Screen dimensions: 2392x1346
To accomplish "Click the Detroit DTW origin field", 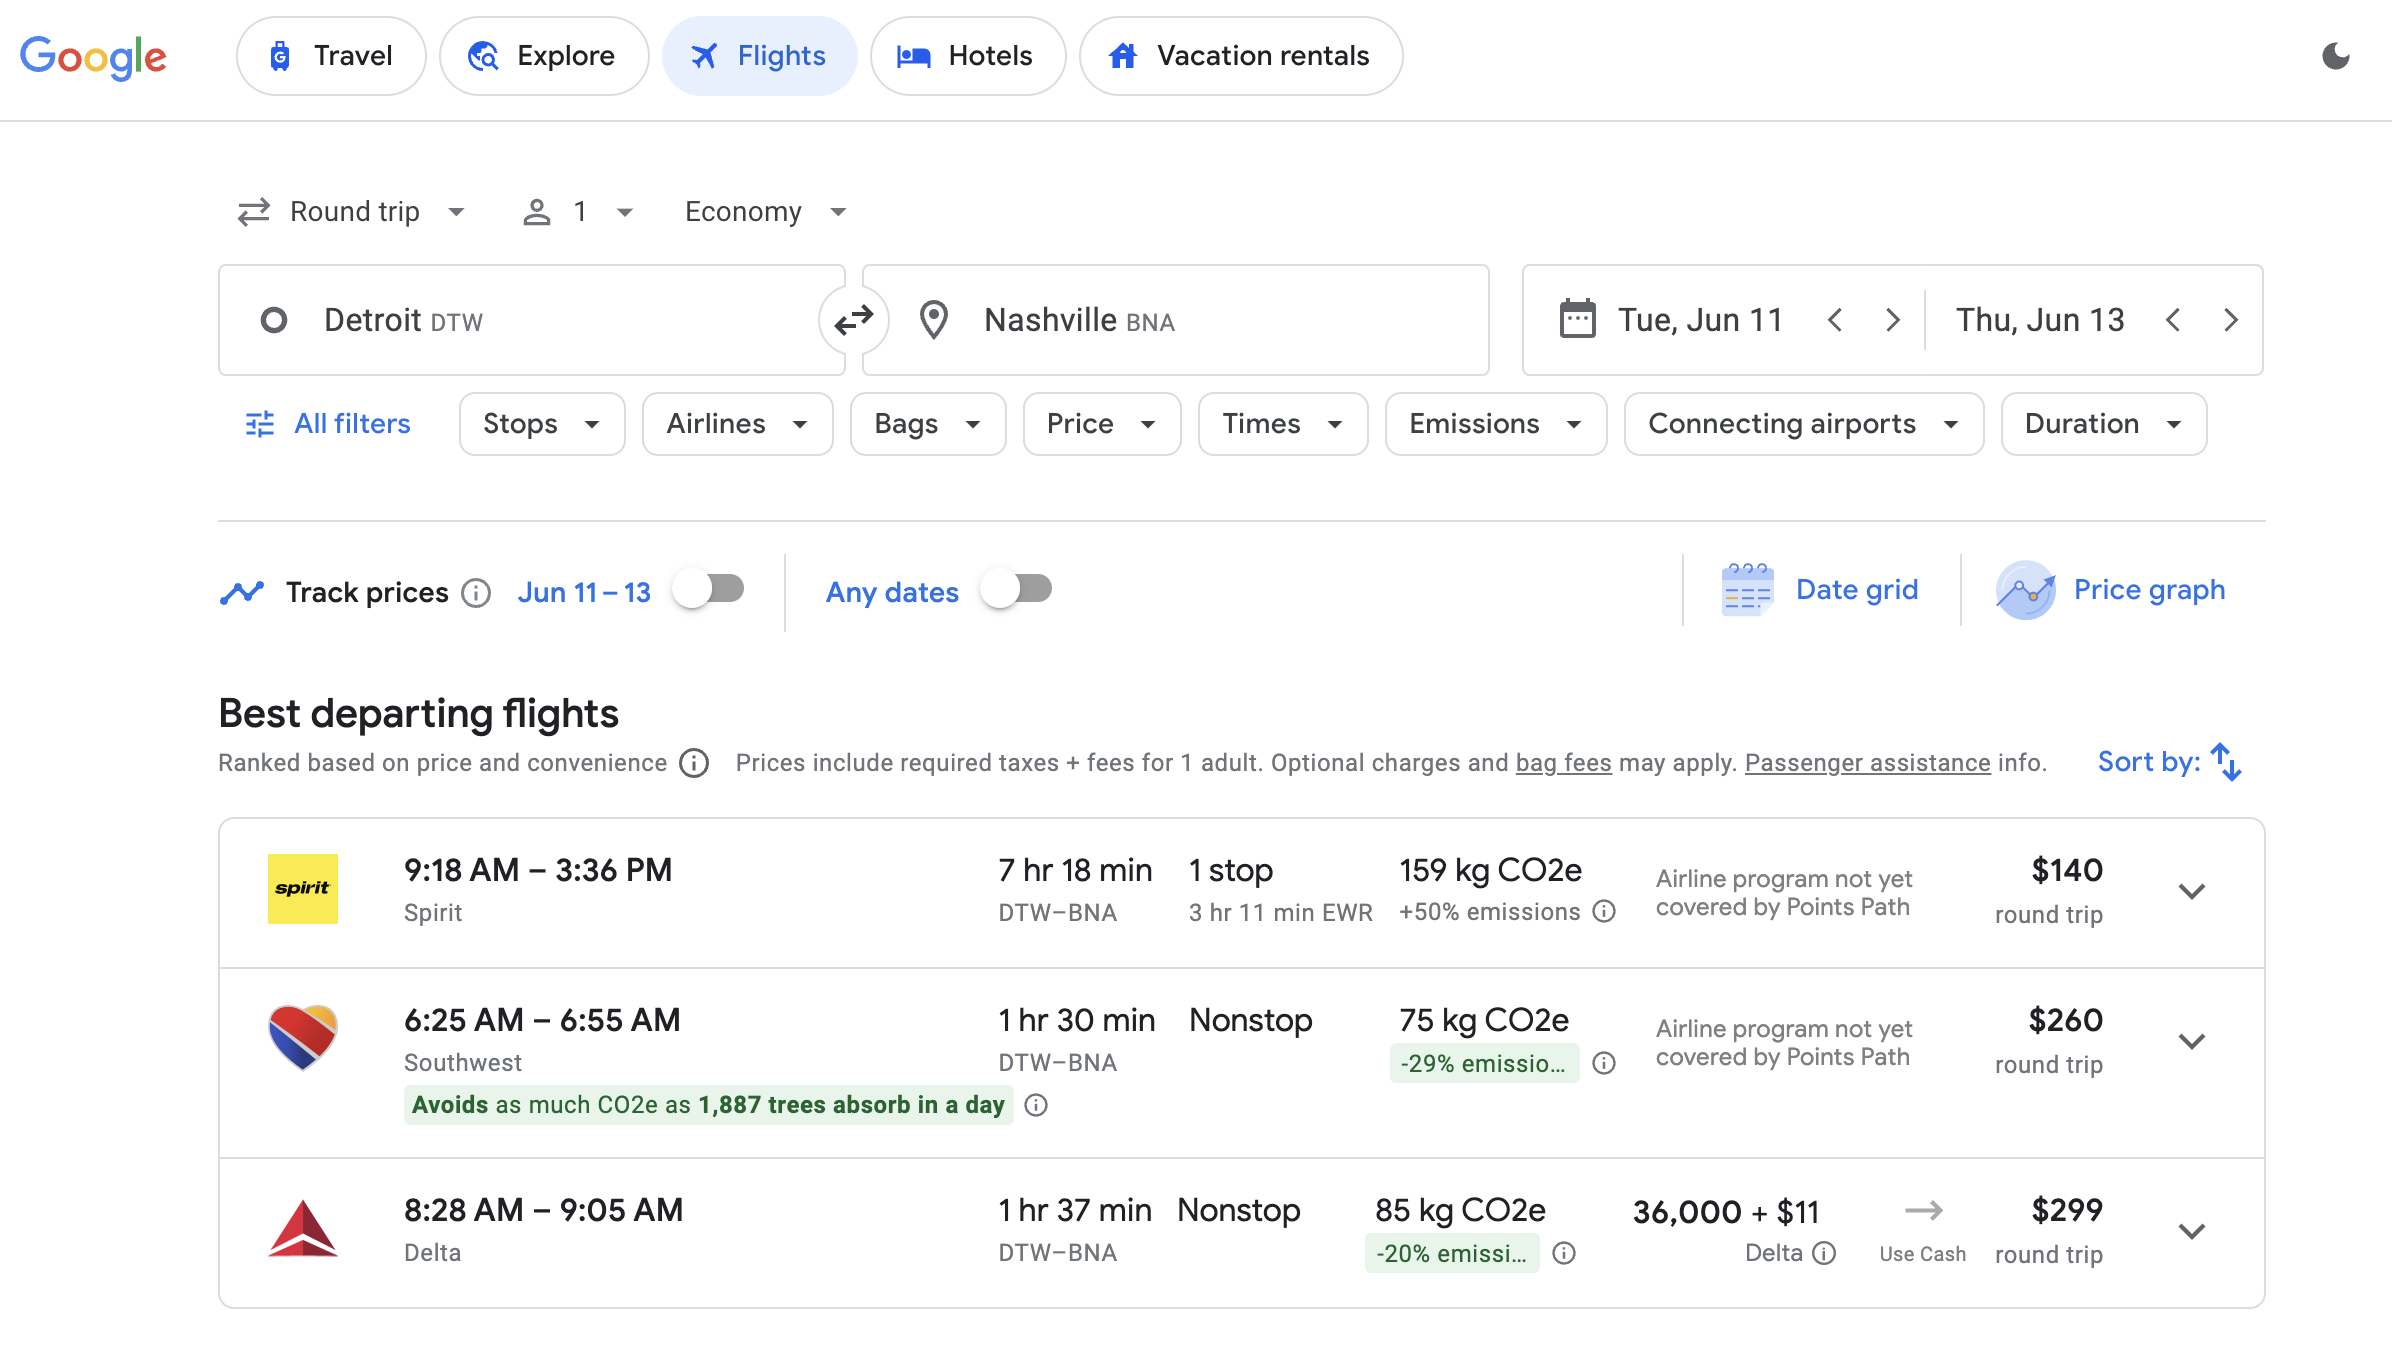I will 532,320.
